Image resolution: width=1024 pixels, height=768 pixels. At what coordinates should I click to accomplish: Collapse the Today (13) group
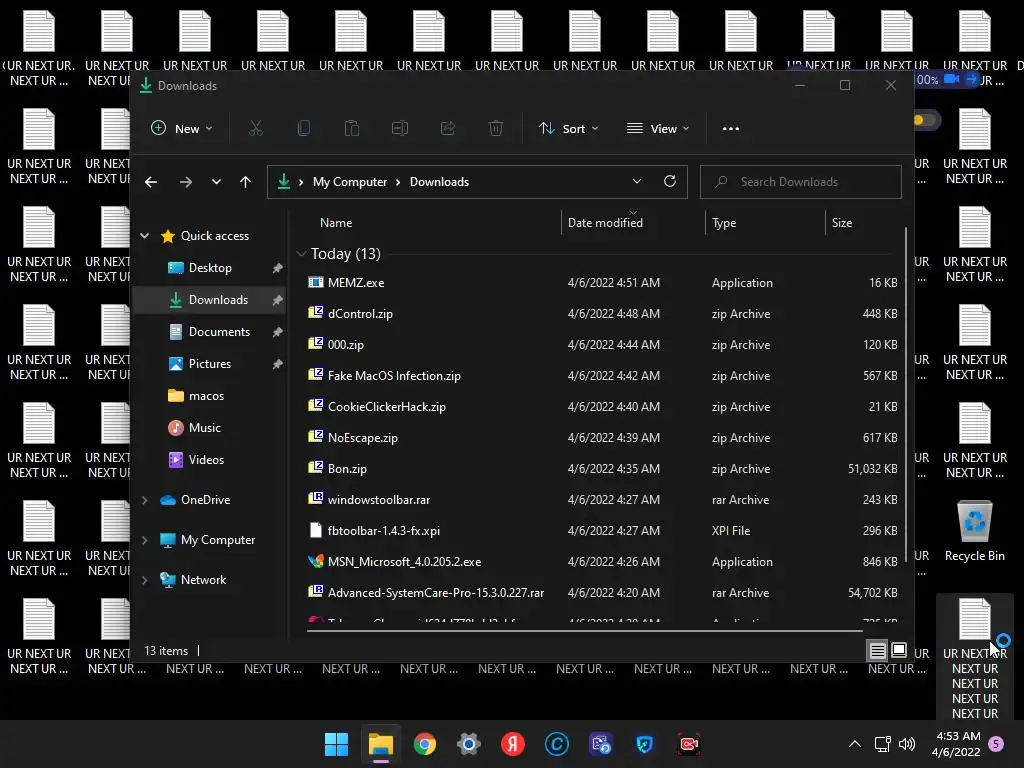(301, 253)
